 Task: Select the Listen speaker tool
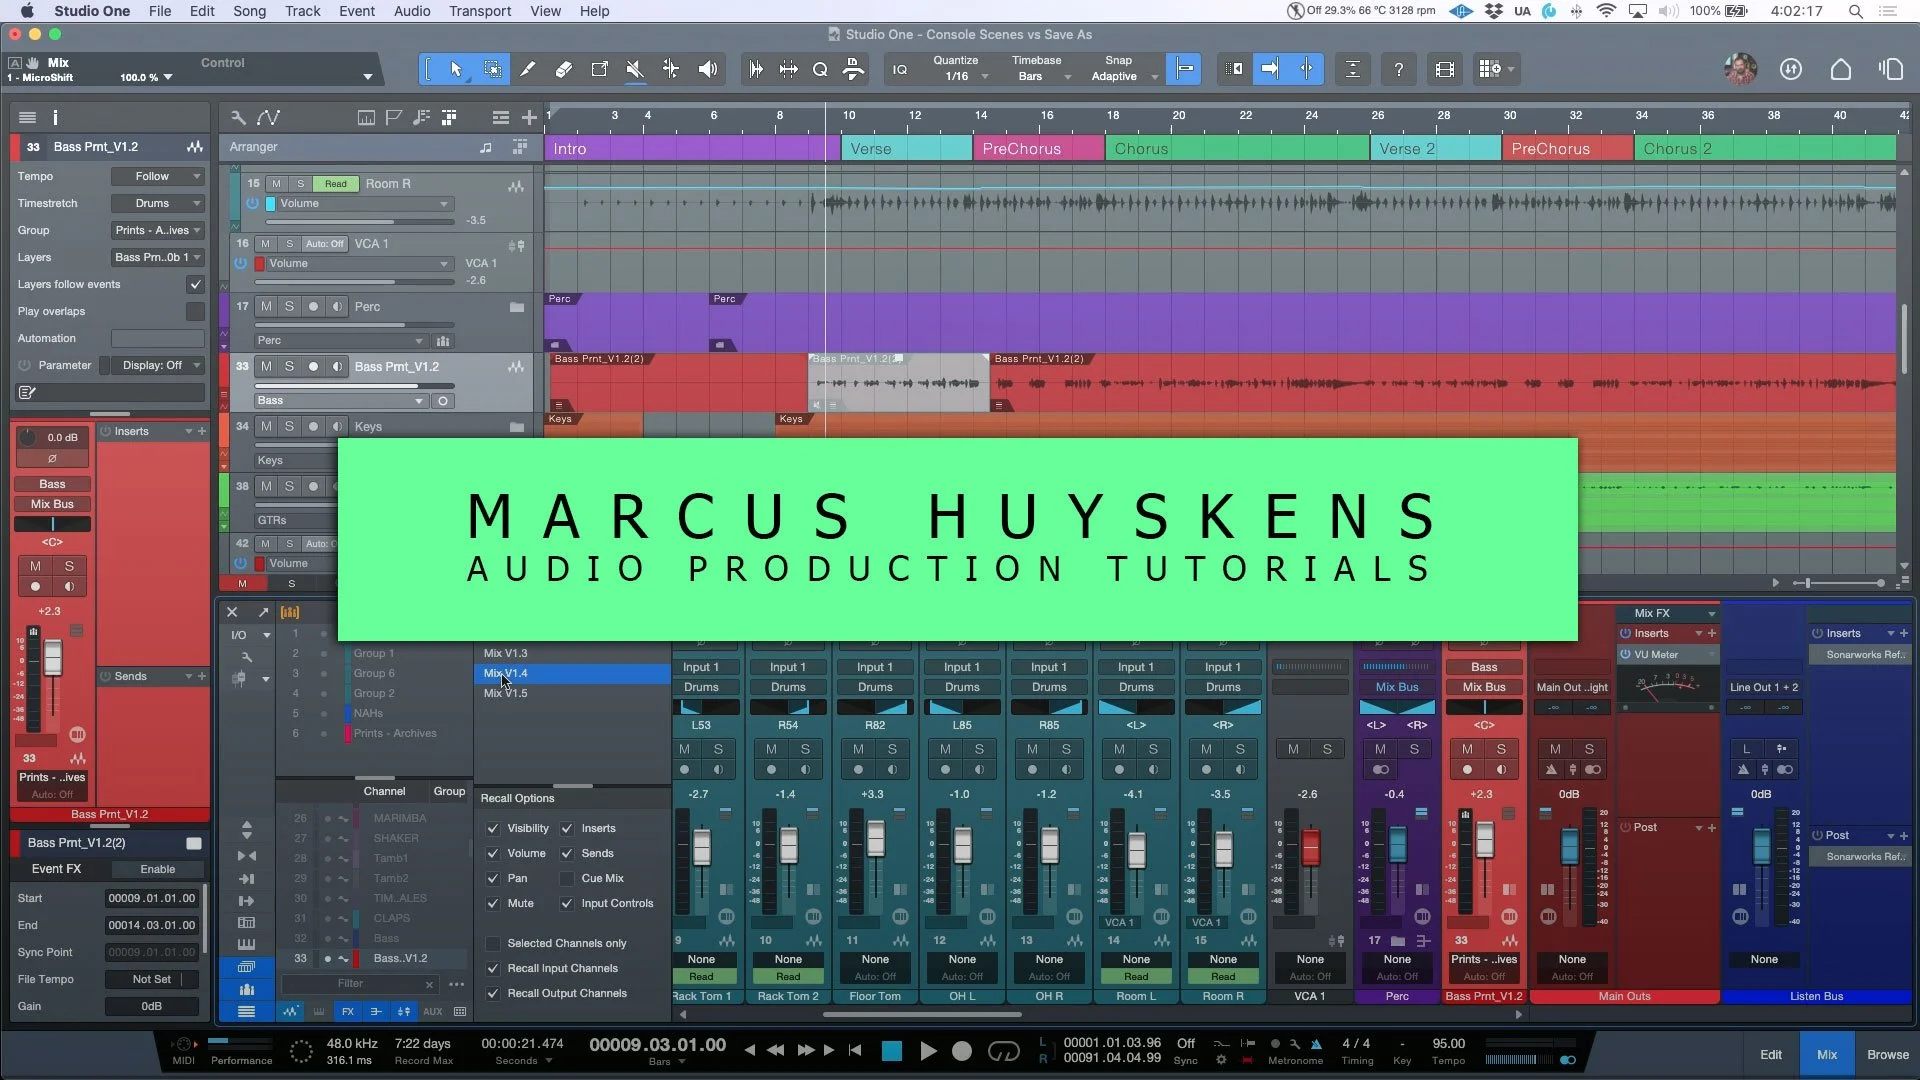(x=708, y=69)
